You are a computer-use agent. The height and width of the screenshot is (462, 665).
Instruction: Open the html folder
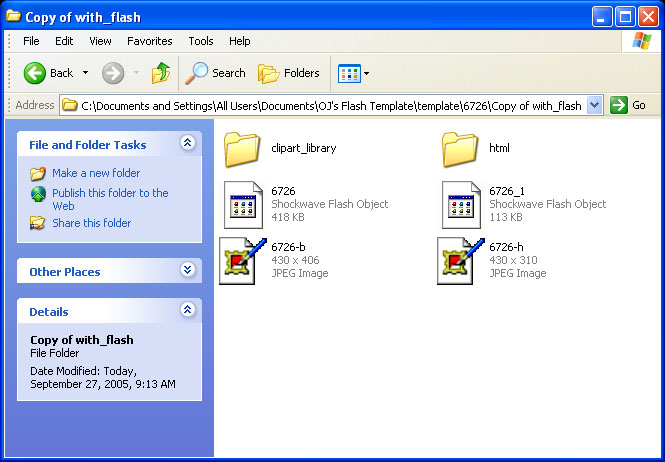(x=461, y=149)
